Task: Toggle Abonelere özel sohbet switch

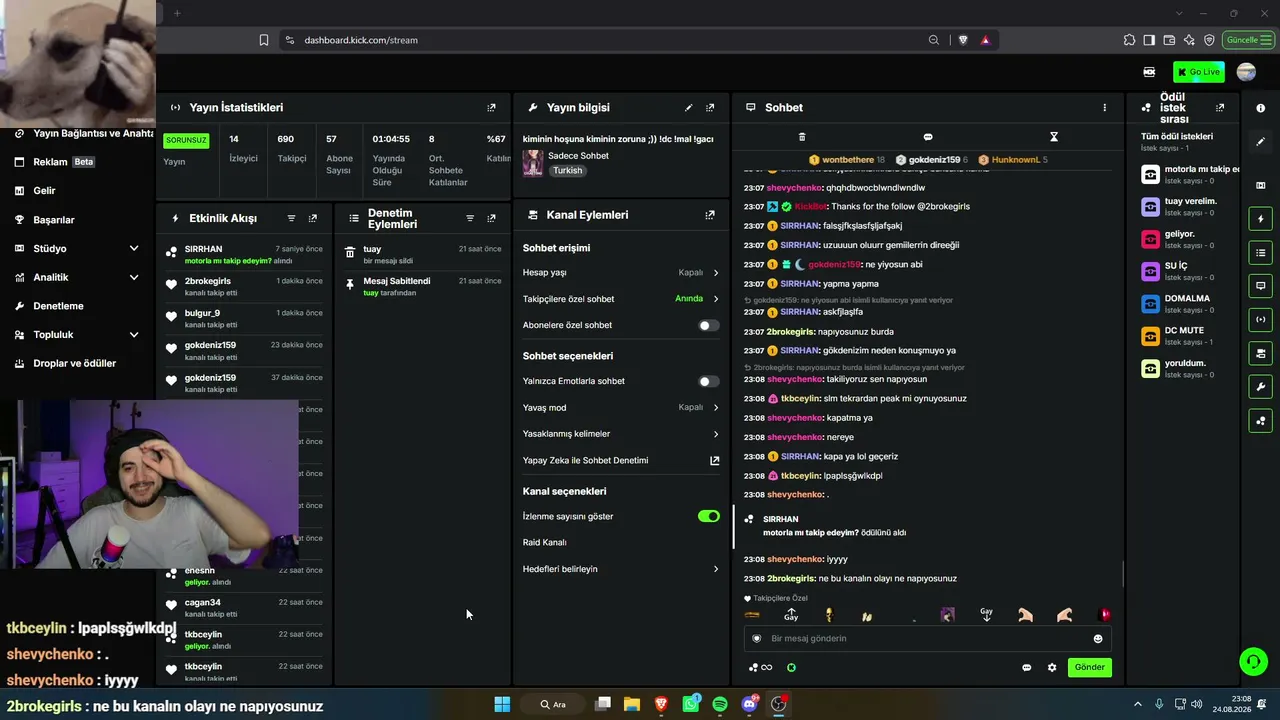Action: click(x=708, y=325)
